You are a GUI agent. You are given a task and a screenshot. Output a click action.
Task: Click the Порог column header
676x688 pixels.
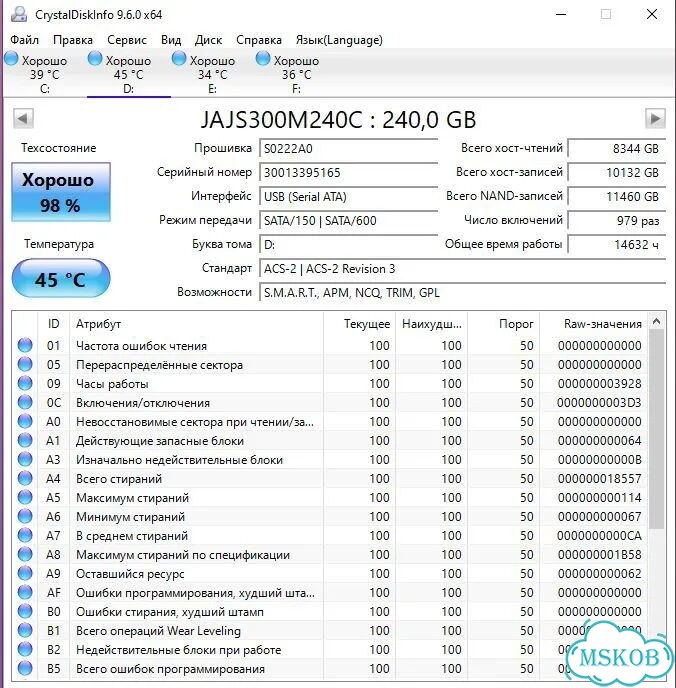[x=504, y=324]
